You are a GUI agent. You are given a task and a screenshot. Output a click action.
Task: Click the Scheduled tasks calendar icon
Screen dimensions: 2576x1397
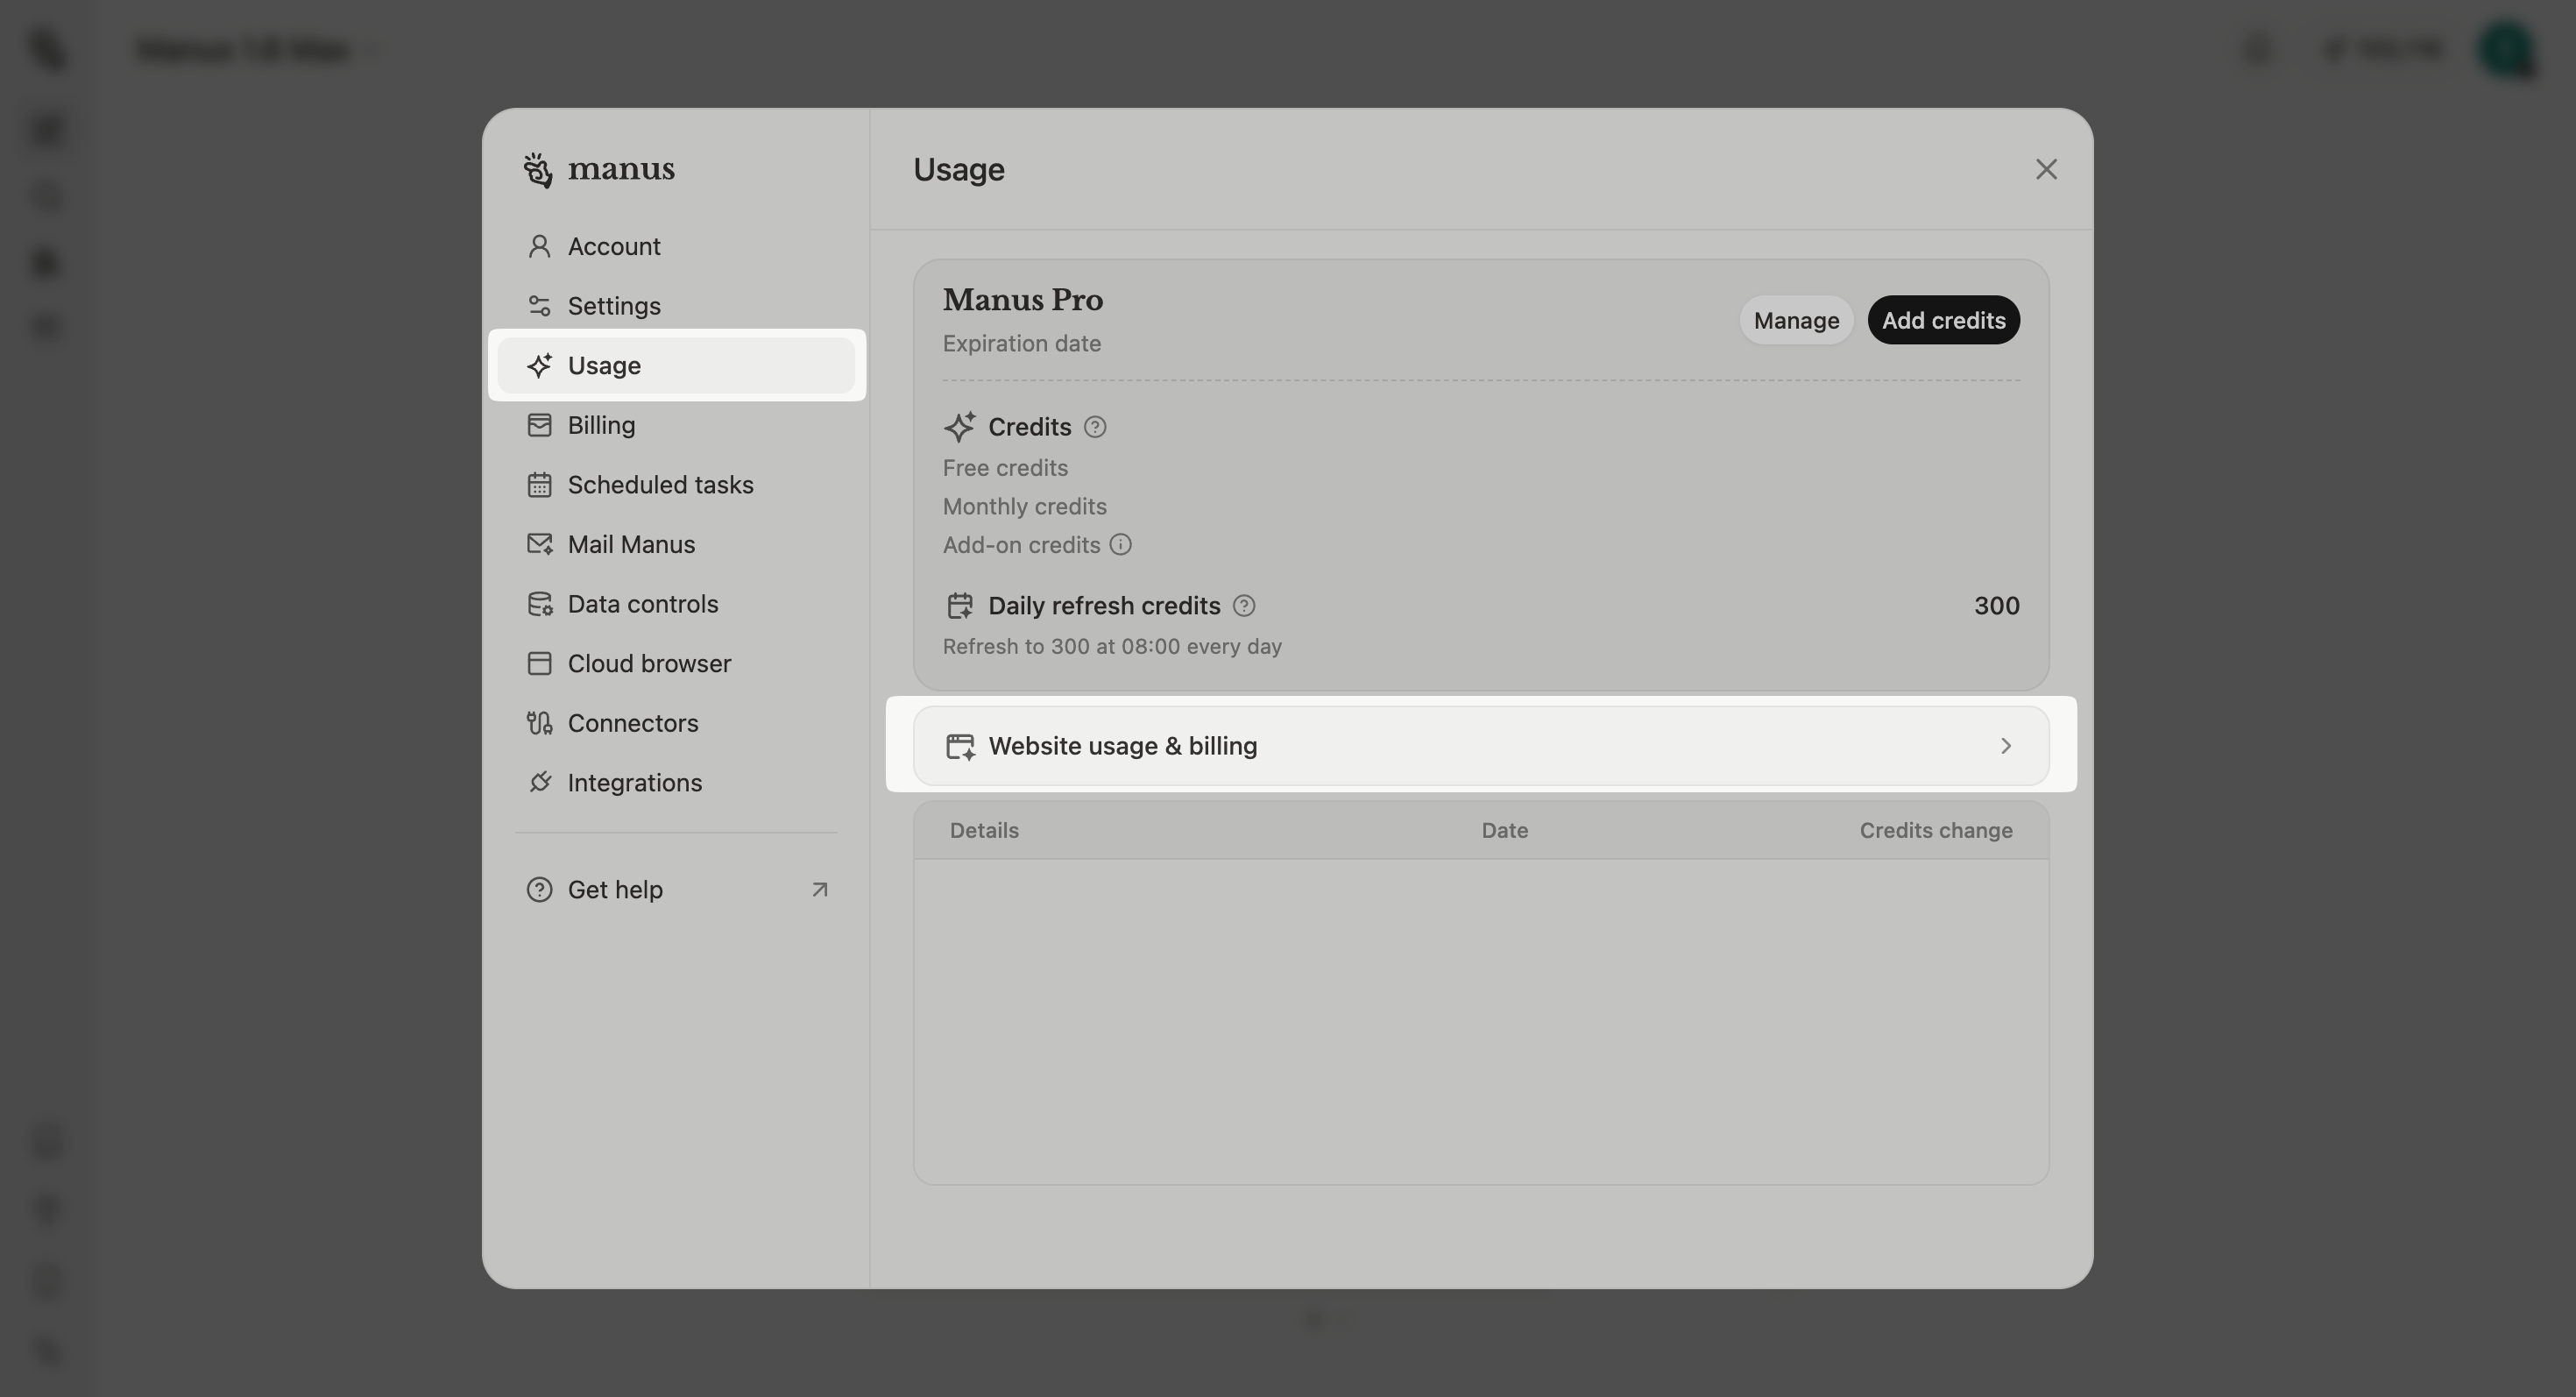540,484
